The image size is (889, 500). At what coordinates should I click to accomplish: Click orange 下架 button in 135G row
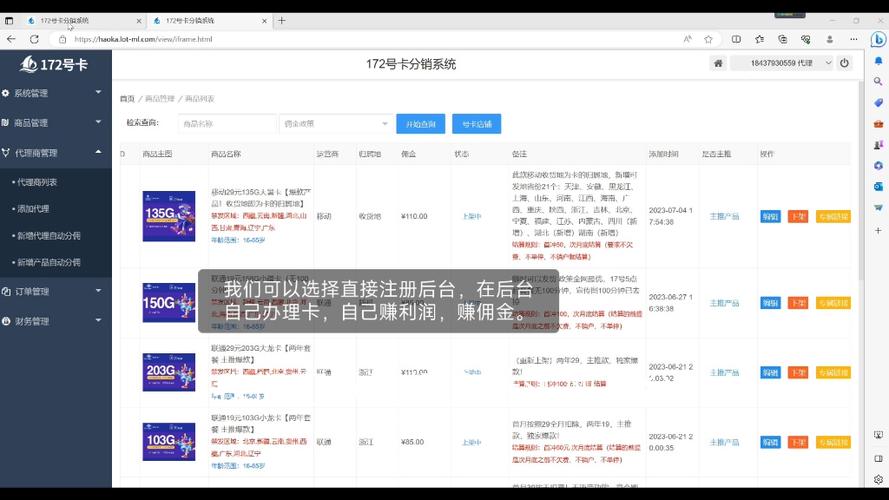[798, 217]
